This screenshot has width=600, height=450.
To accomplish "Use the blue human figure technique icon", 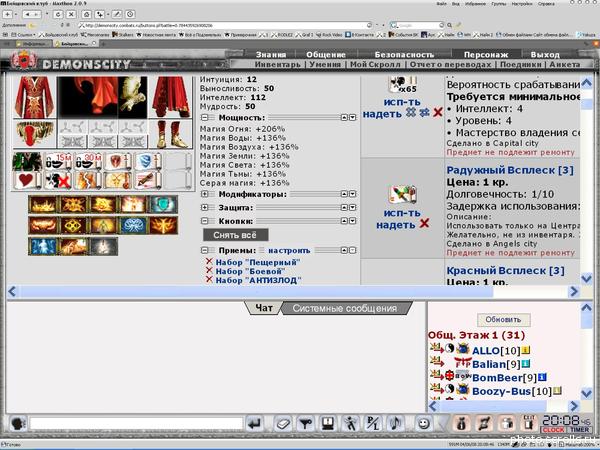I will coord(43,246).
